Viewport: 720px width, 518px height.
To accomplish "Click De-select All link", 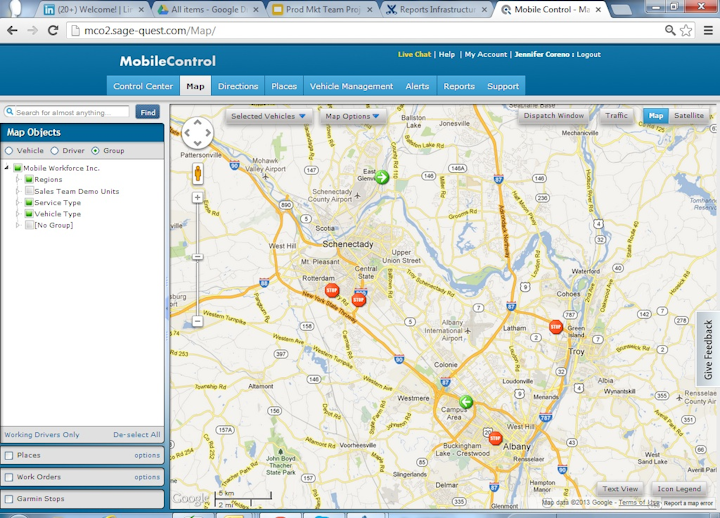I will (x=137, y=434).
